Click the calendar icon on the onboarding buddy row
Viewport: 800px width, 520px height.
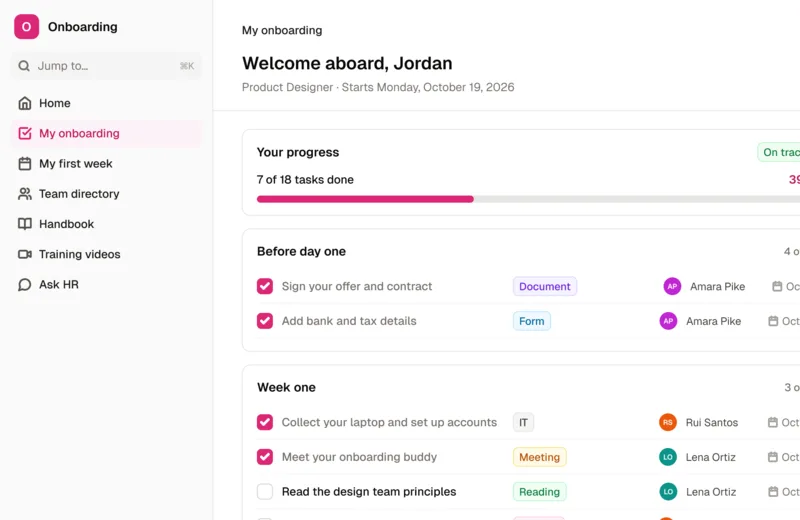[772, 457]
